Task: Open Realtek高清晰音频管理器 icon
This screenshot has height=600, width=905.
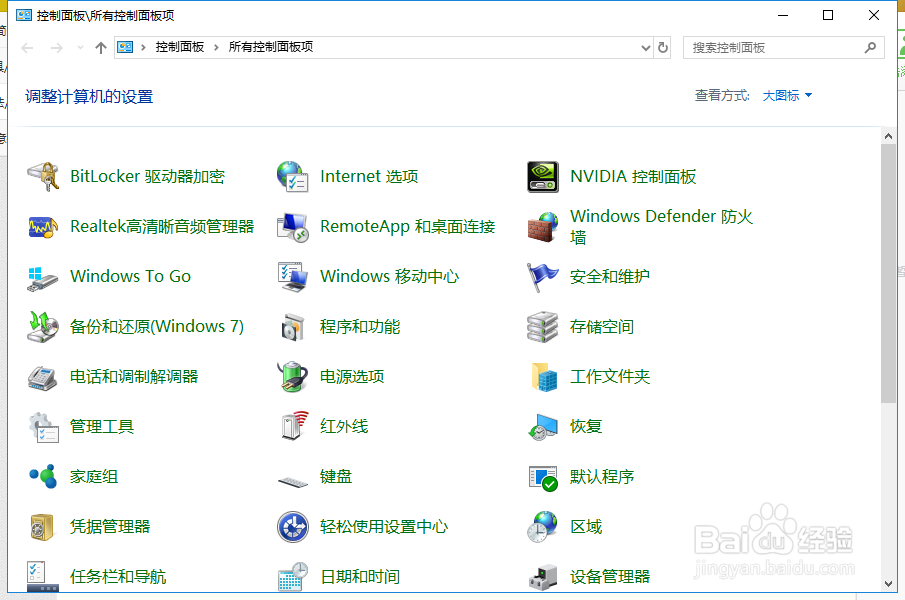Action: (x=43, y=227)
